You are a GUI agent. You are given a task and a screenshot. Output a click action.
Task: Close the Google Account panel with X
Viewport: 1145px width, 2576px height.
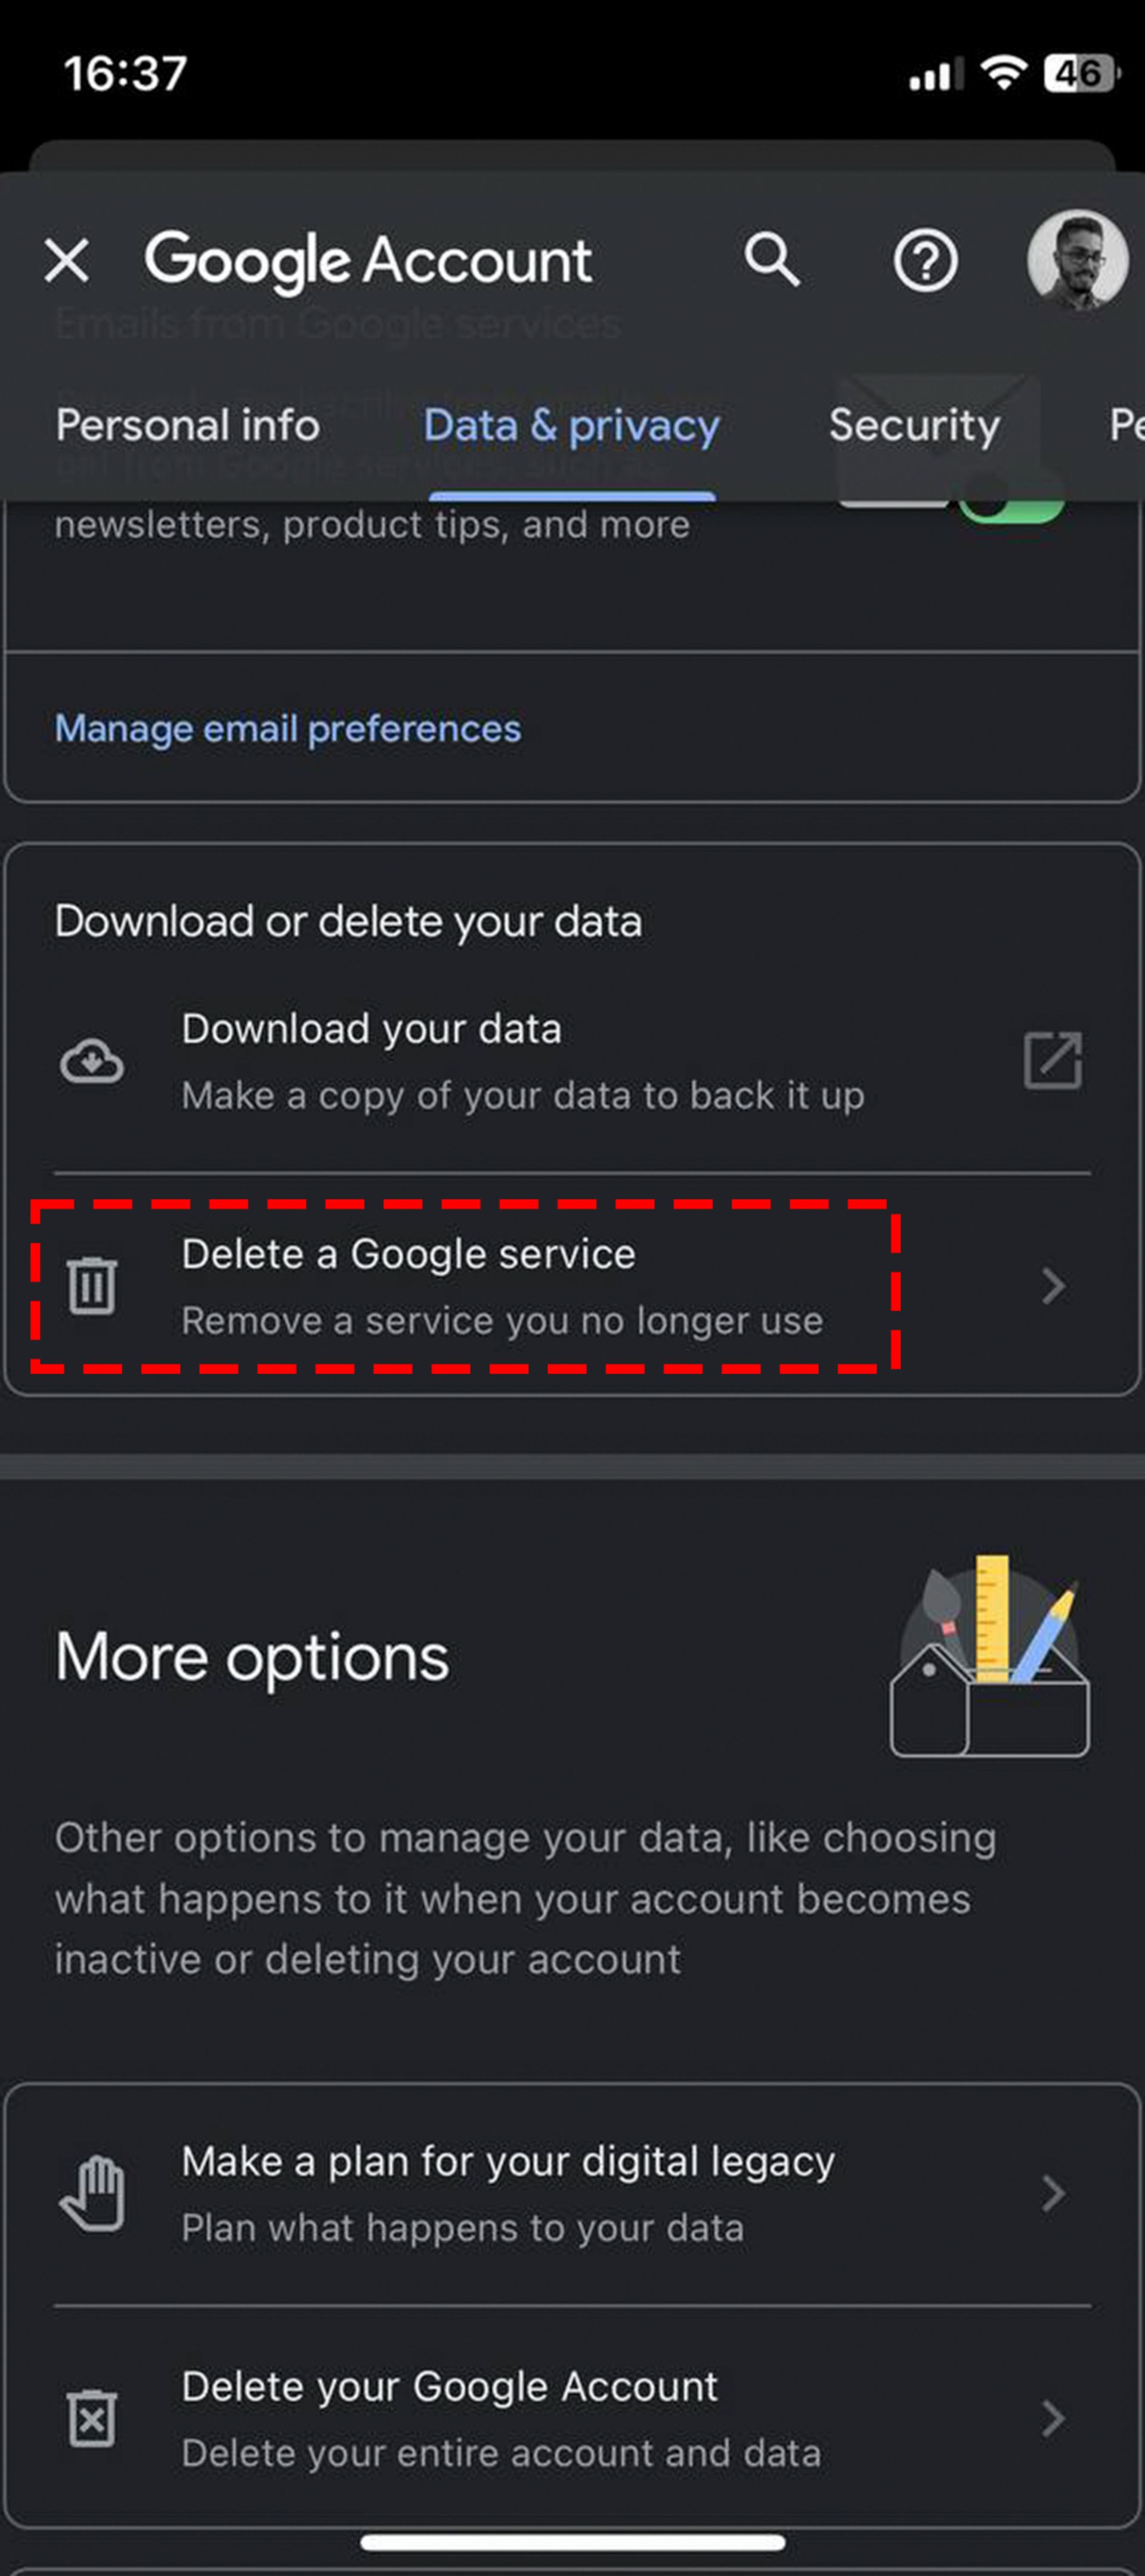pyautogui.click(x=69, y=259)
